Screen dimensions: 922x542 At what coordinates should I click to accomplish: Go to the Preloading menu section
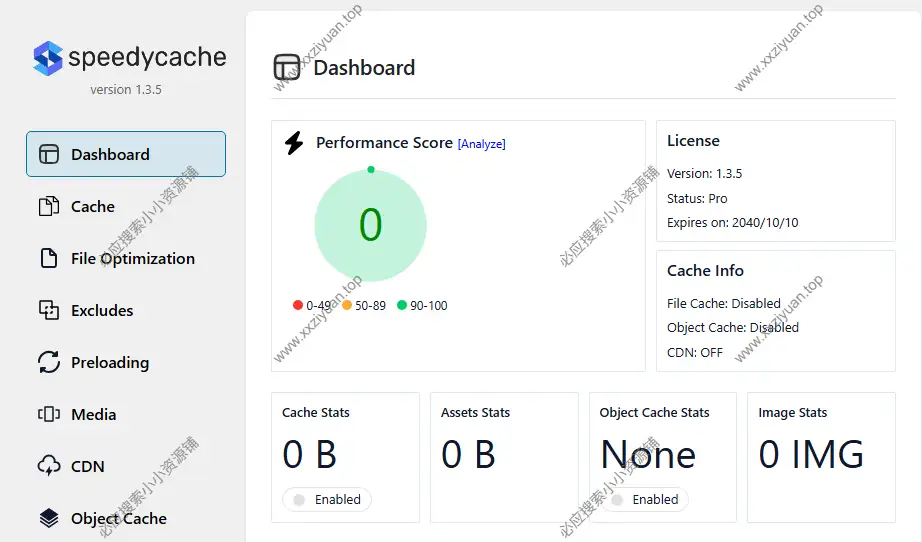[109, 362]
